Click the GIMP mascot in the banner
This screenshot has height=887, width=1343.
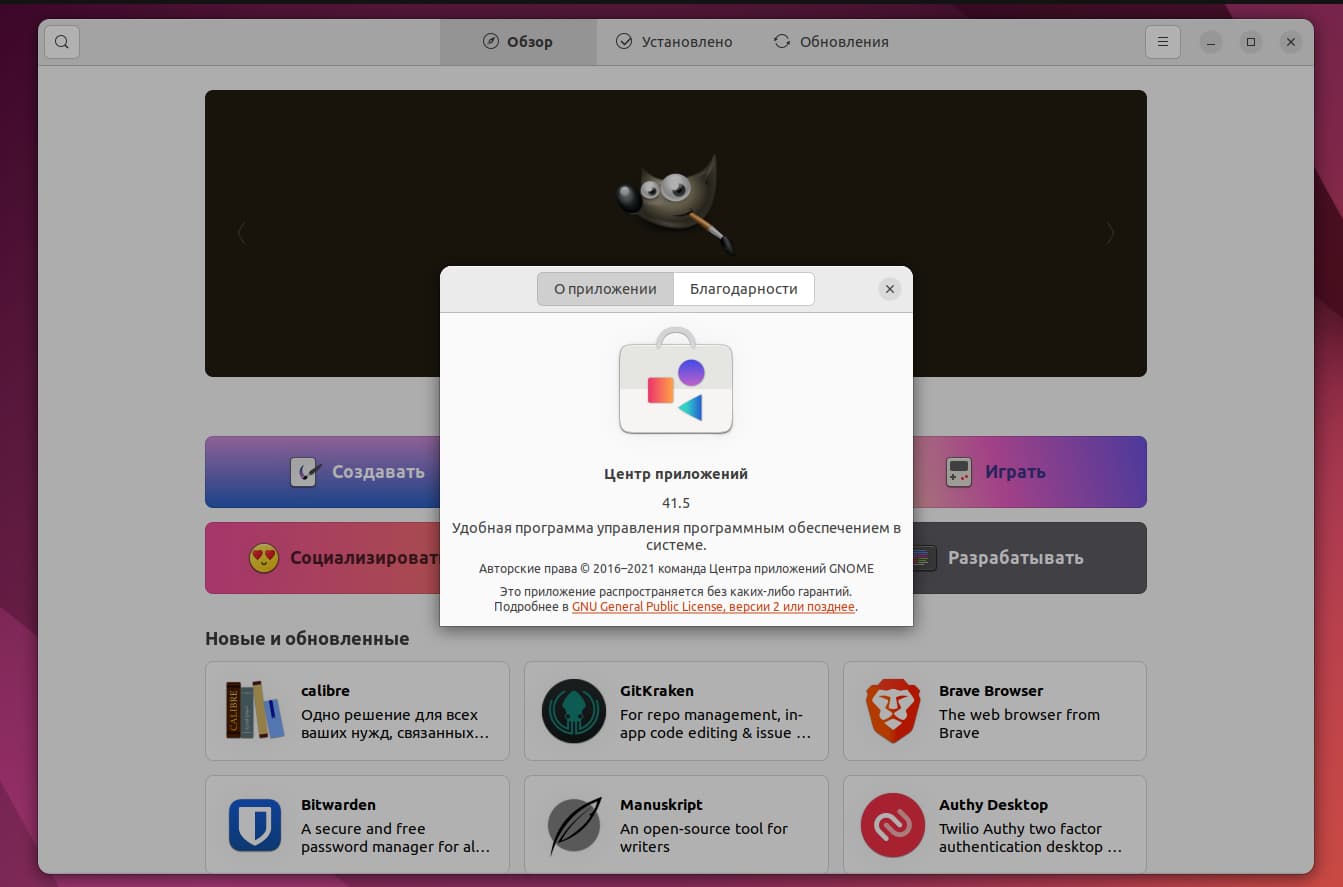676,205
